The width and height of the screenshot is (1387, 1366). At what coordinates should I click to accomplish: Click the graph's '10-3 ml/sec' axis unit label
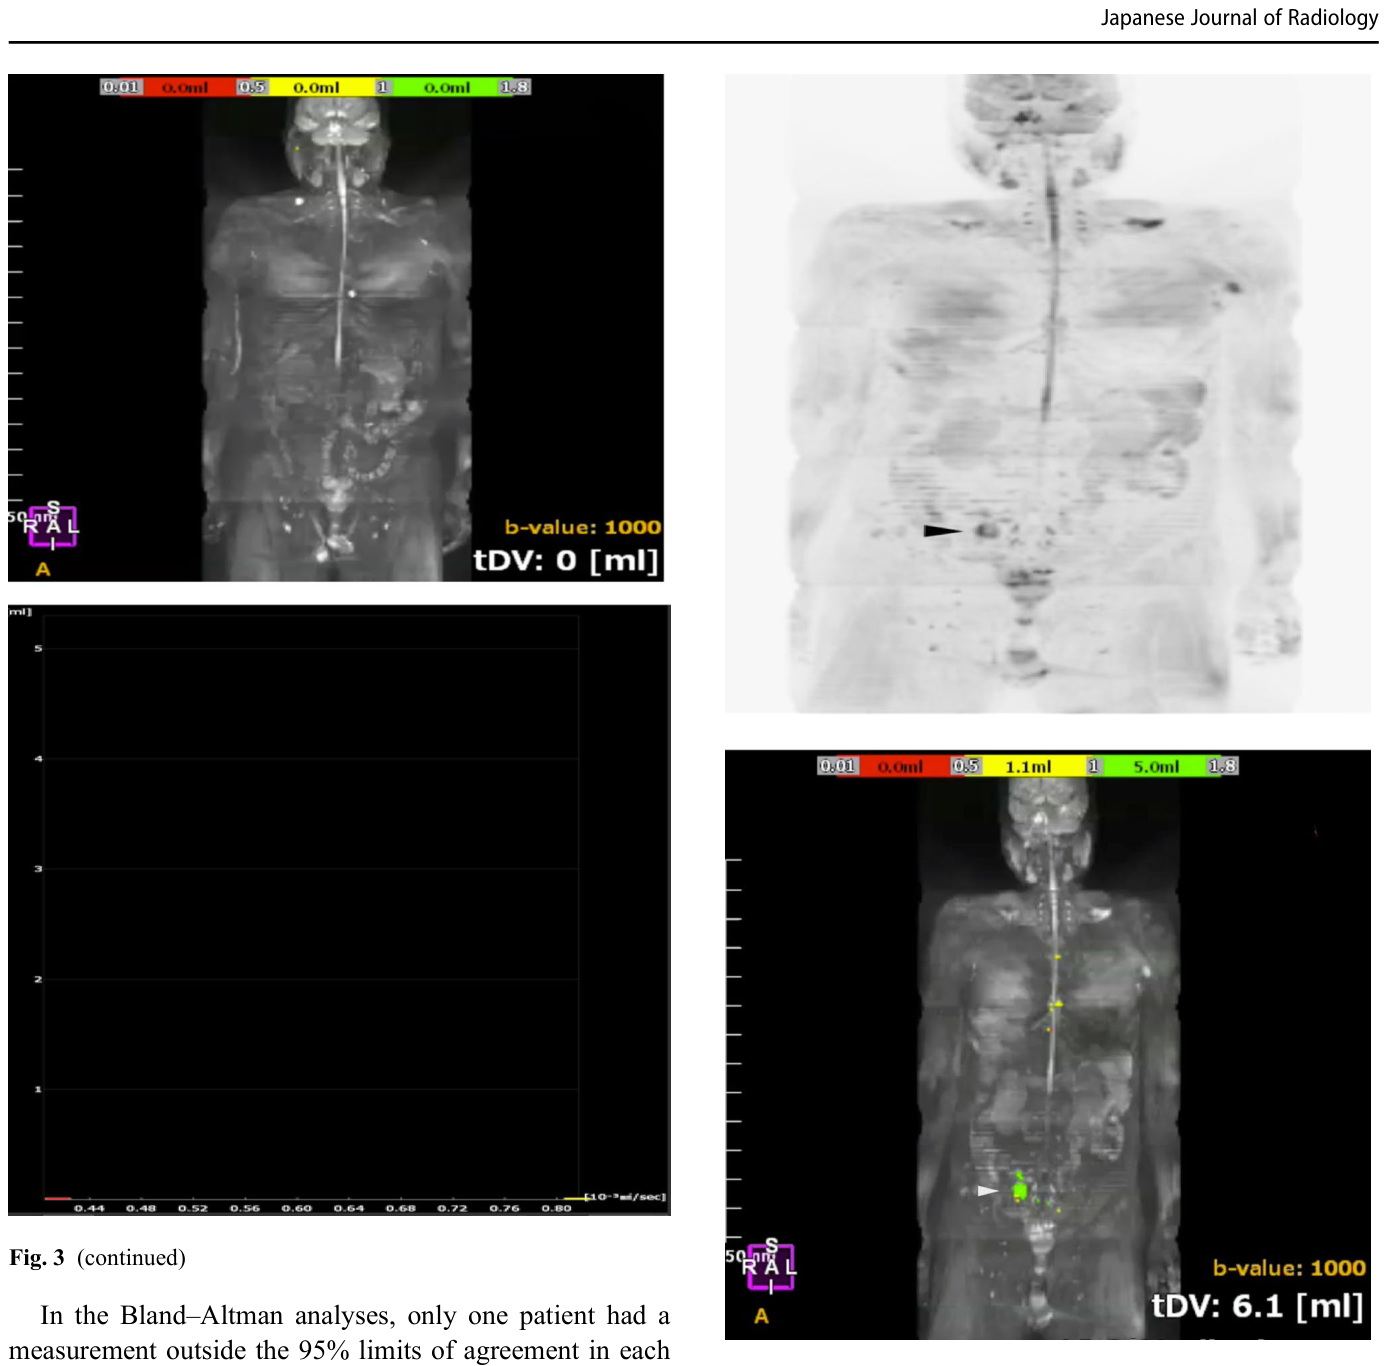[x=626, y=1196]
